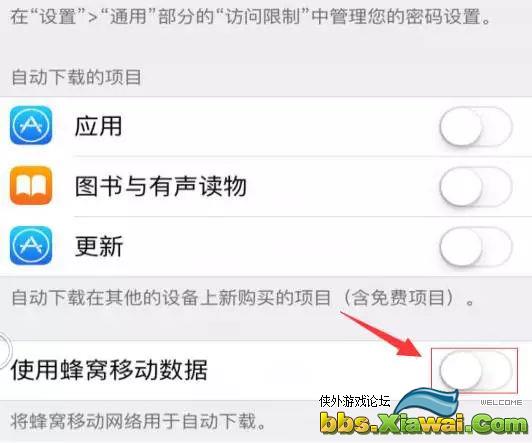Image resolution: width=532 pixels, height=443 pixels.
Task: Tap the App Store icon beside 应用
Action: 31,125
